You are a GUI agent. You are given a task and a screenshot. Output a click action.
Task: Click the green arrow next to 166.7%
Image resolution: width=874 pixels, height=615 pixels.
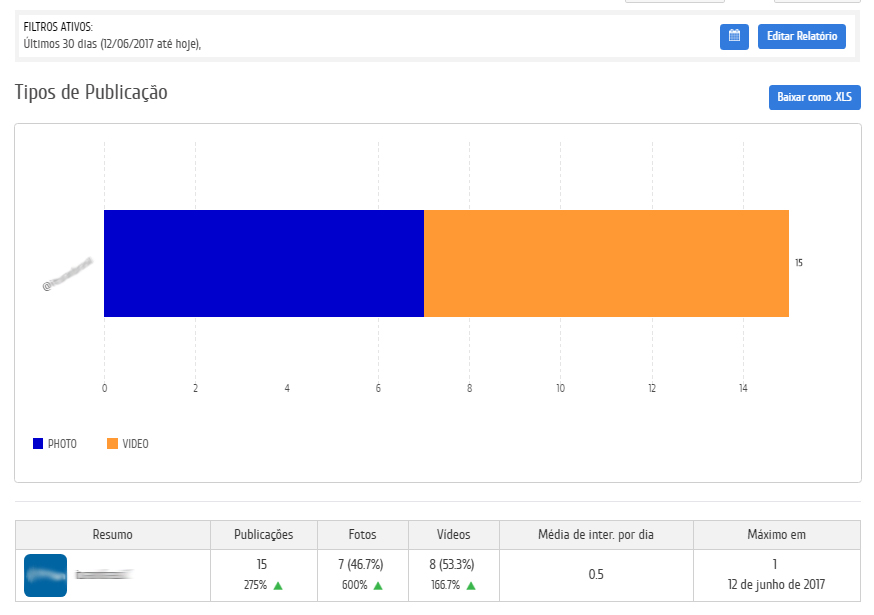tap(470, 586)
